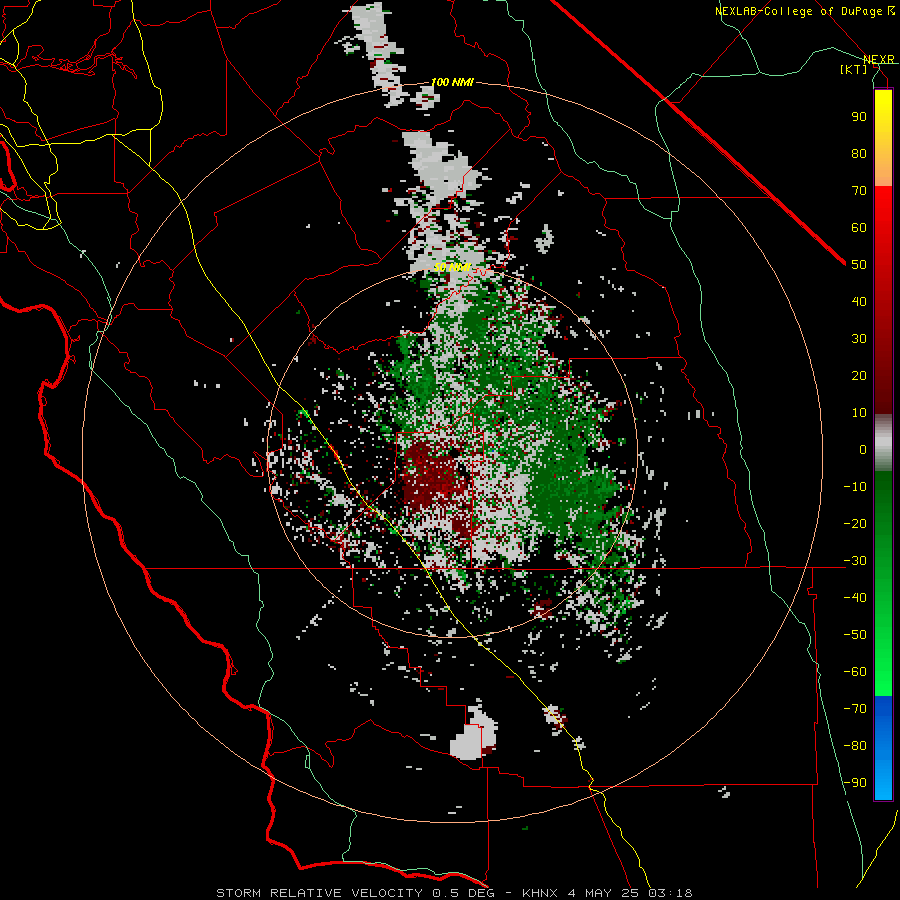Click the 4 MAY 25 03:18 timestamp
Image resolution: width=900 pixels, height=900 pixels.
630,893
